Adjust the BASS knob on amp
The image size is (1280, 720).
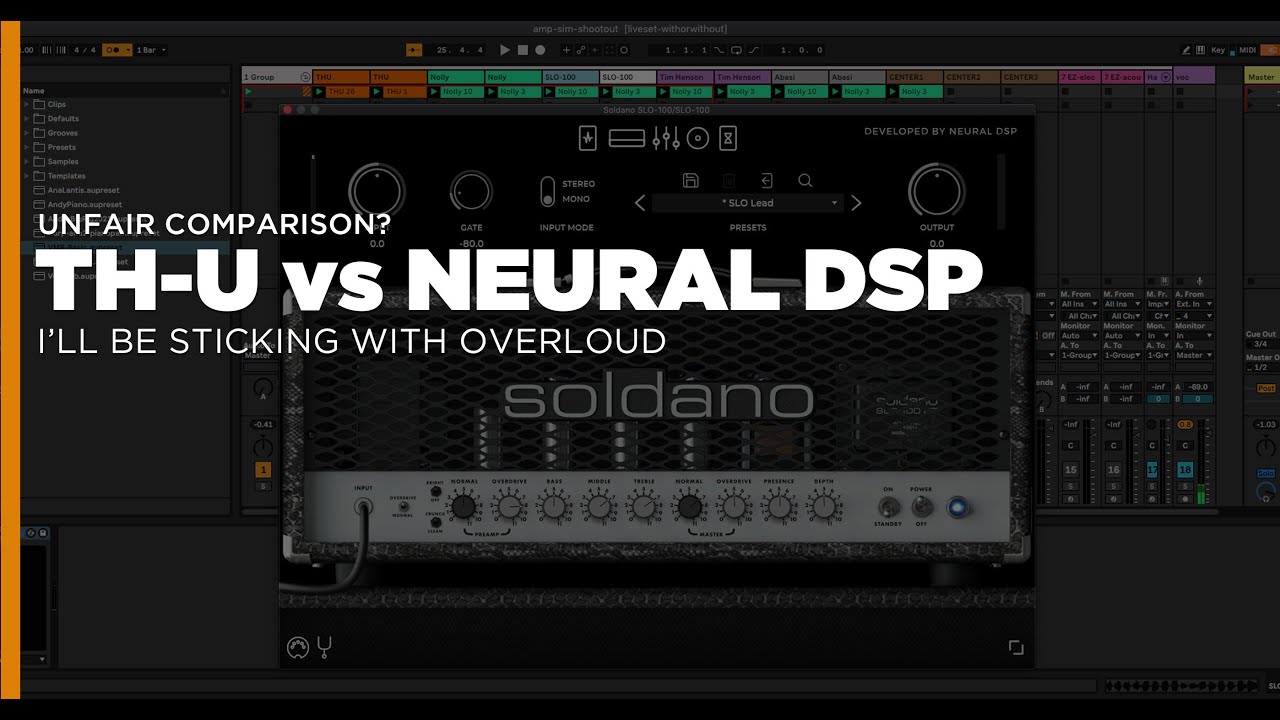coord(553,508)
